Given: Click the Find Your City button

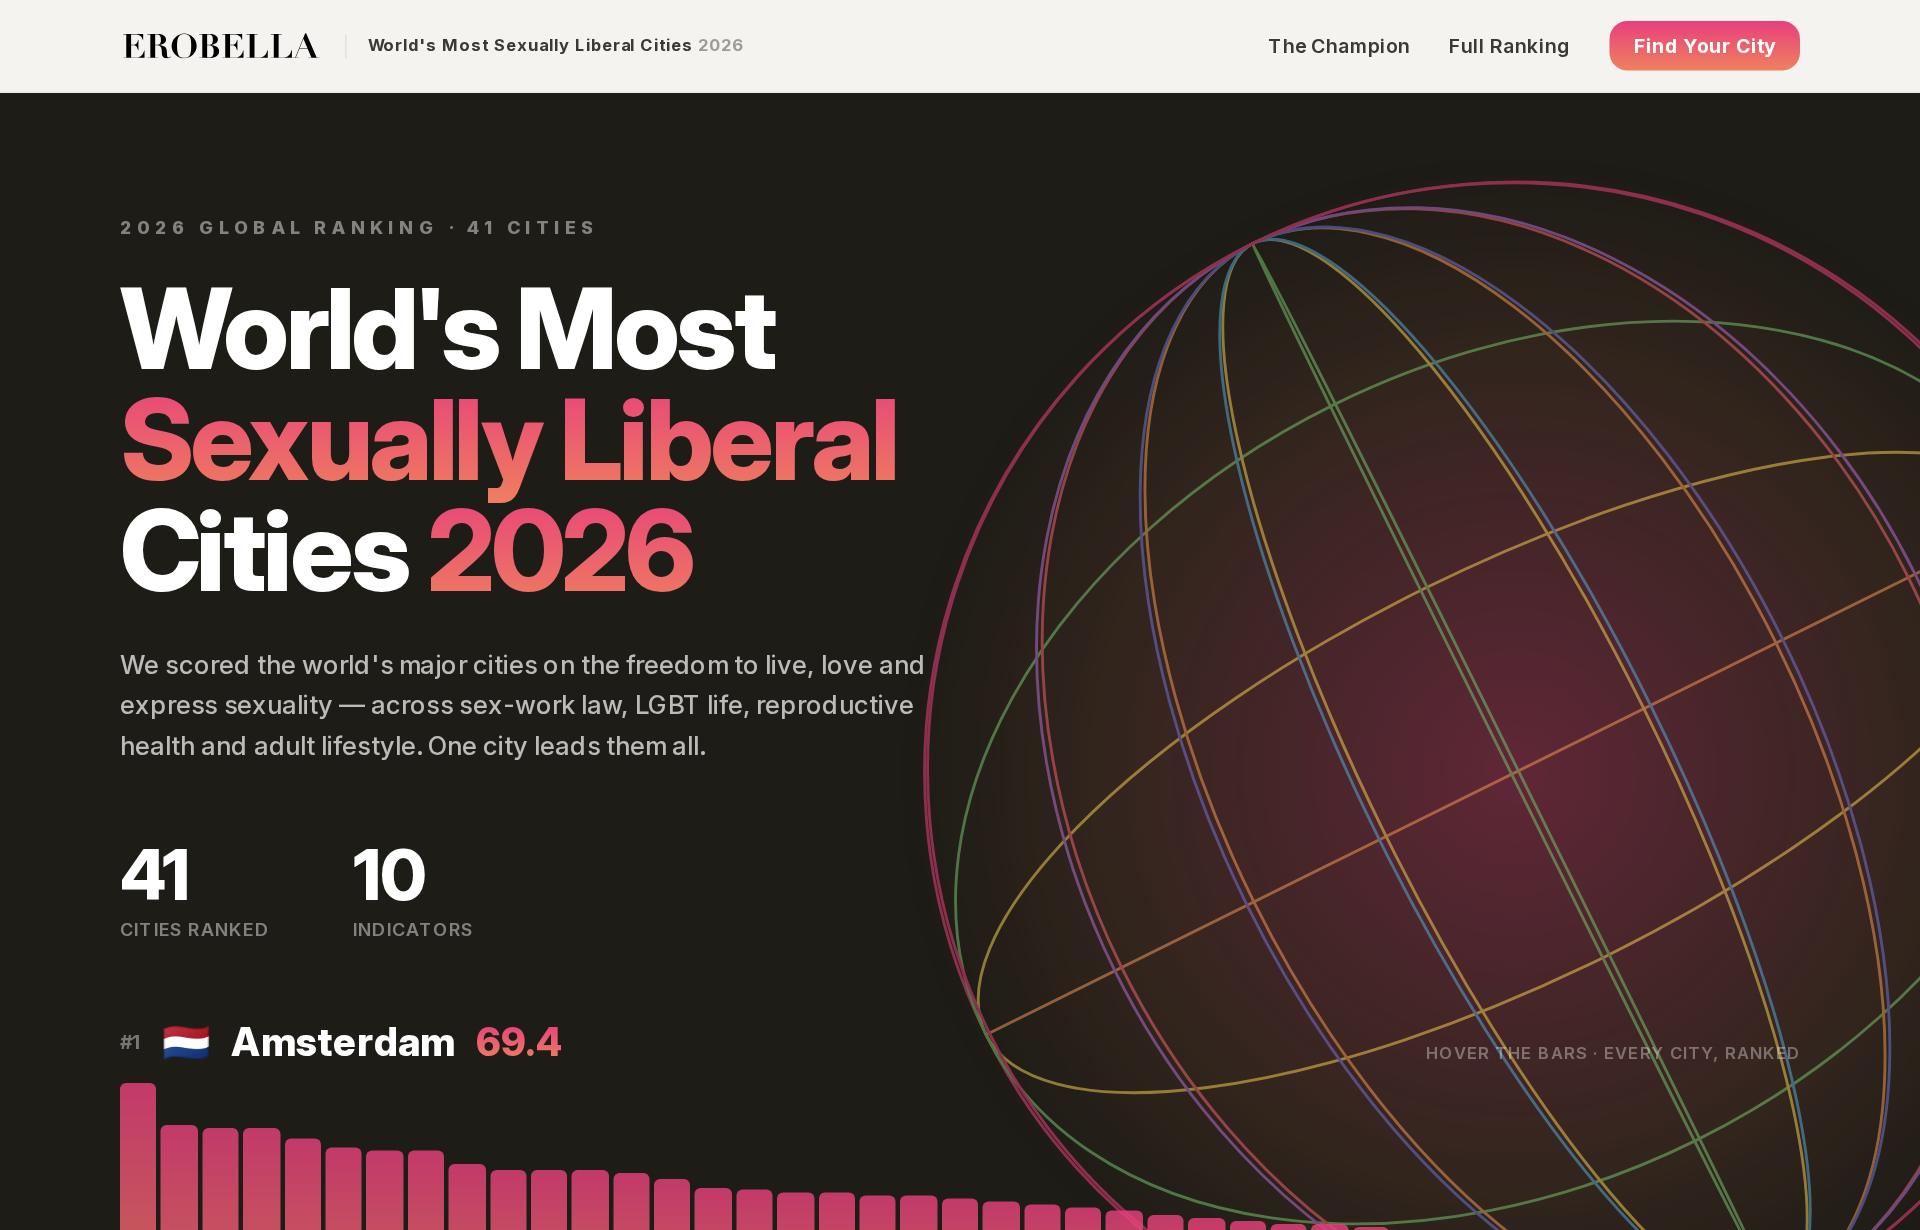Looking at the screenshot, I should tap(1704, 46).
